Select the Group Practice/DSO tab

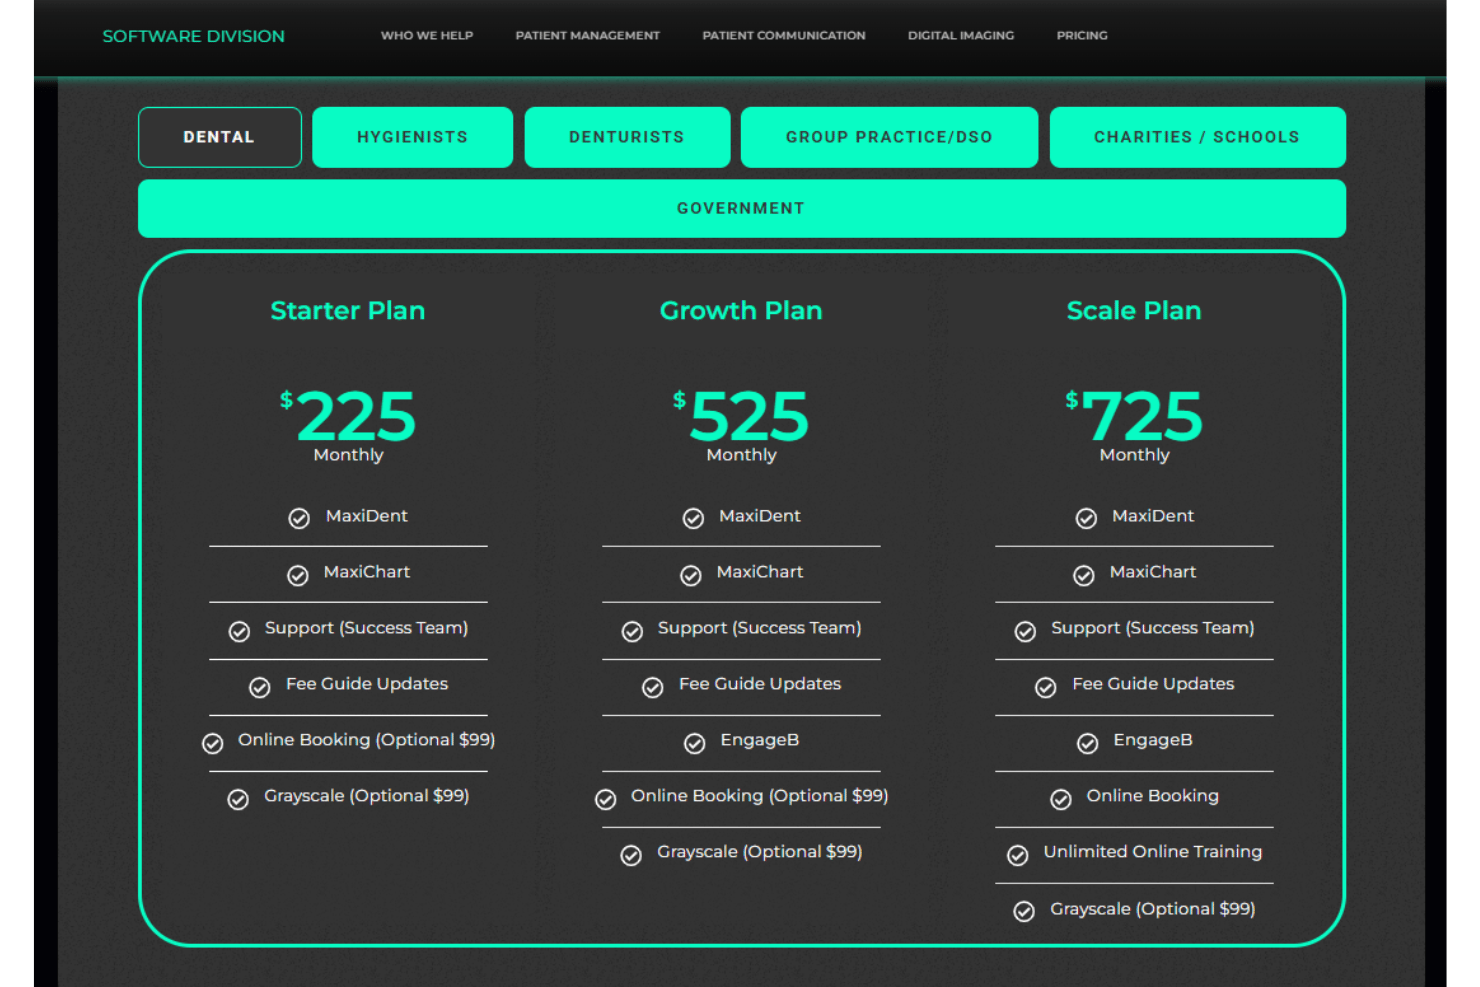click(889, 137)
